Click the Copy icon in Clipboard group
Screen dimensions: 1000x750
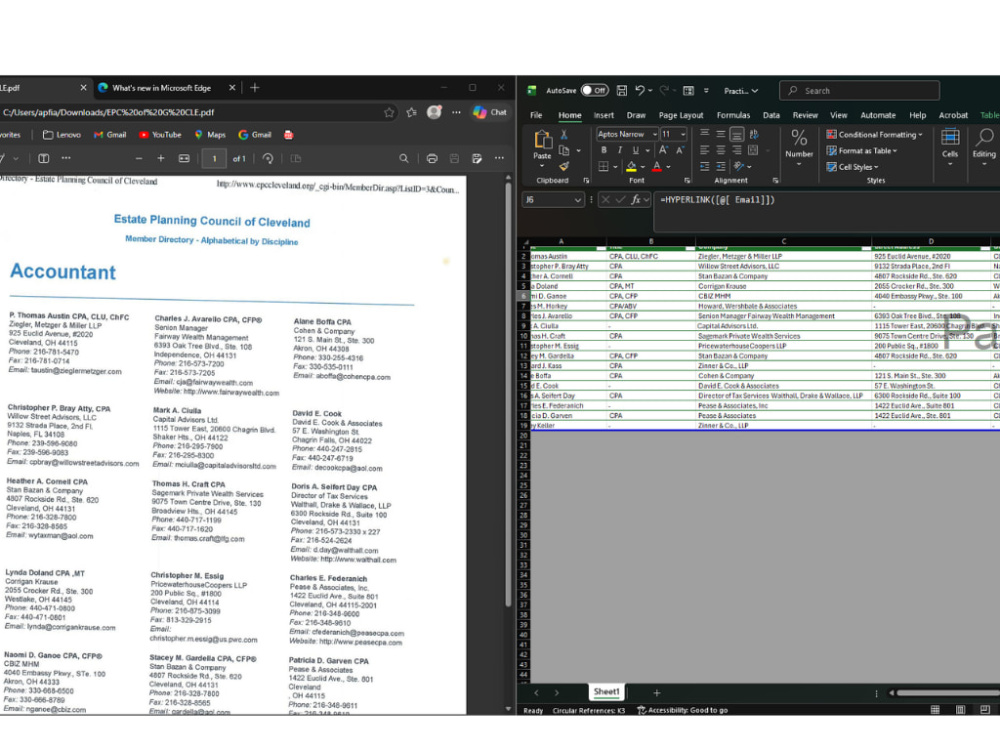click(564, 151)
